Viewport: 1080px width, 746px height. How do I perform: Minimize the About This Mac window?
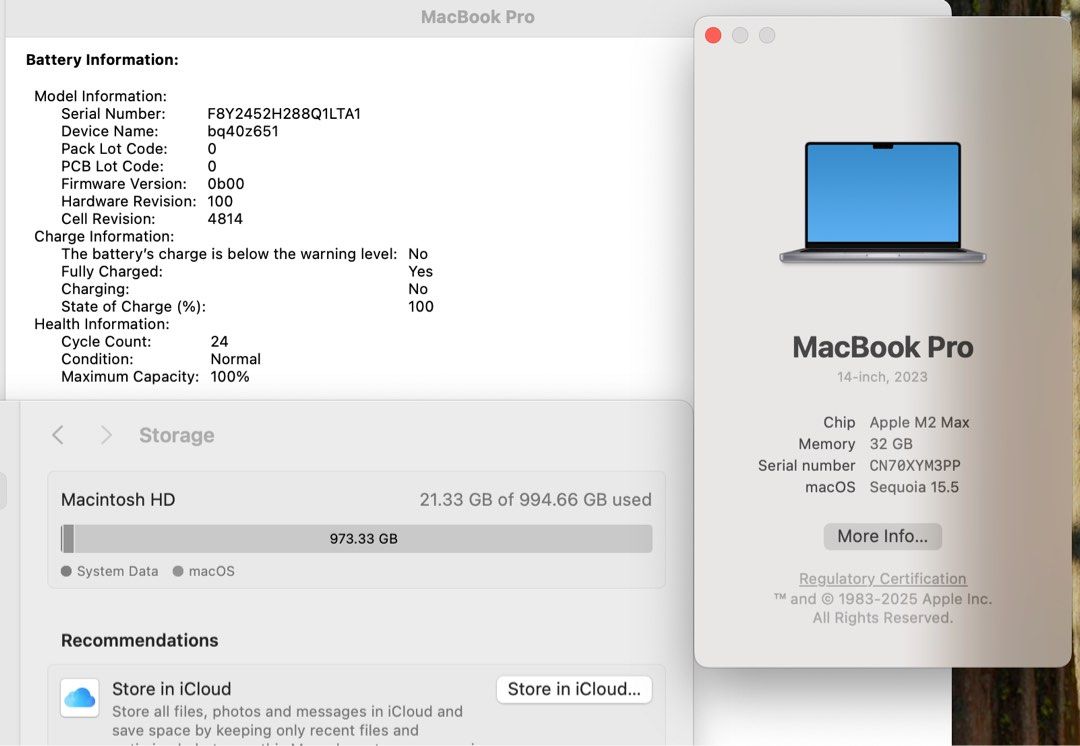tap(740, 35)
